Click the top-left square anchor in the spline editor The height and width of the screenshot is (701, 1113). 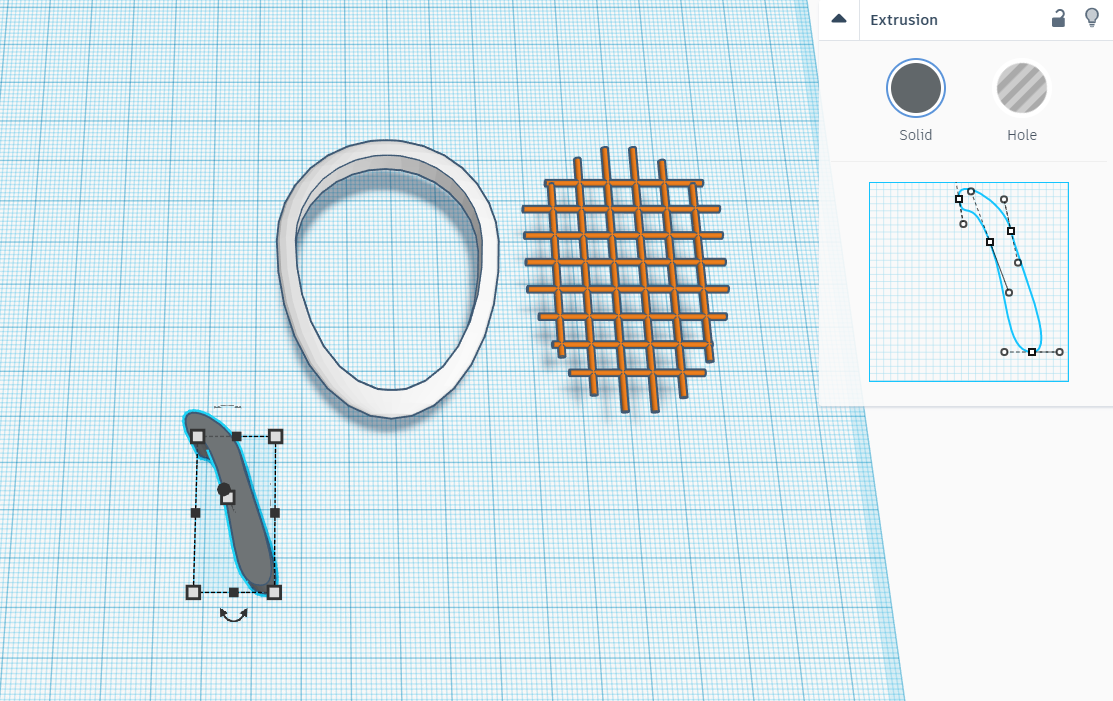[x=958, y=200]
